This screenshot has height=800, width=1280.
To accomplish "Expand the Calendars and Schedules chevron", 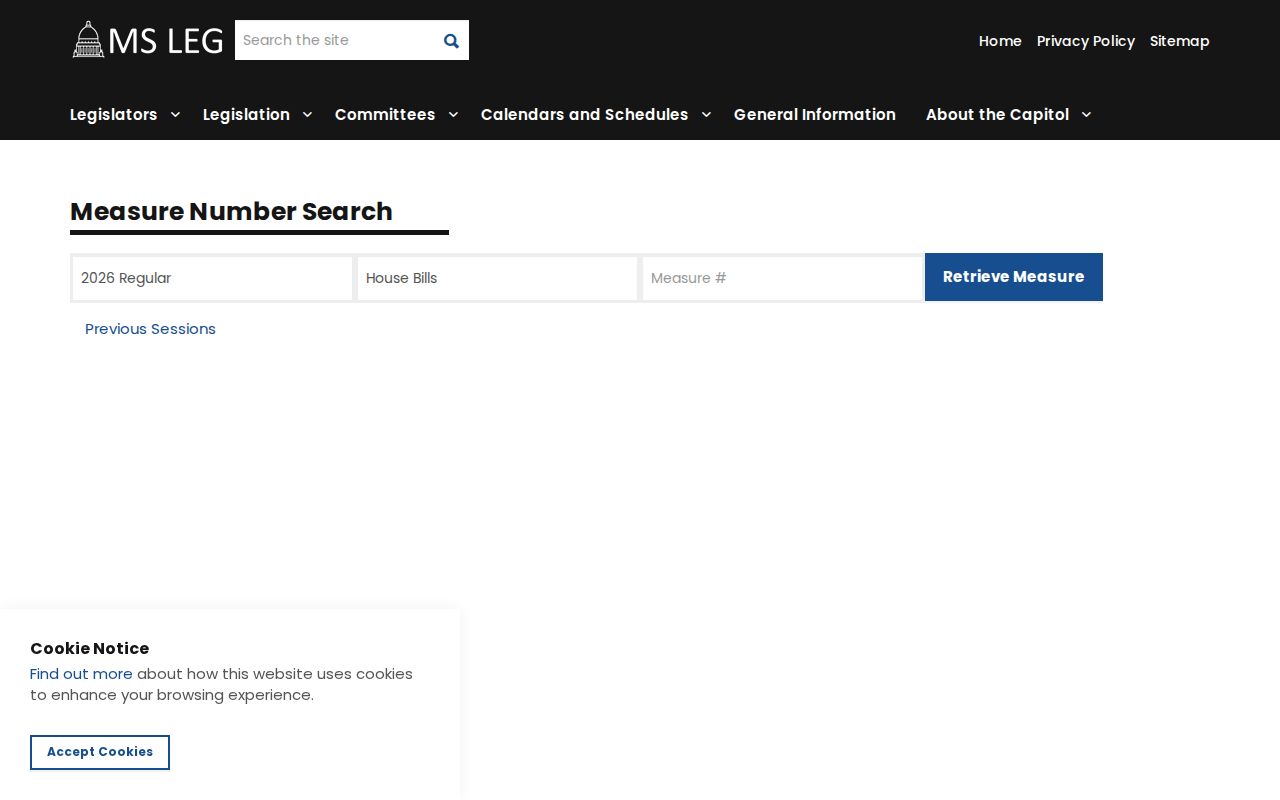I will (x=706, y=114).
